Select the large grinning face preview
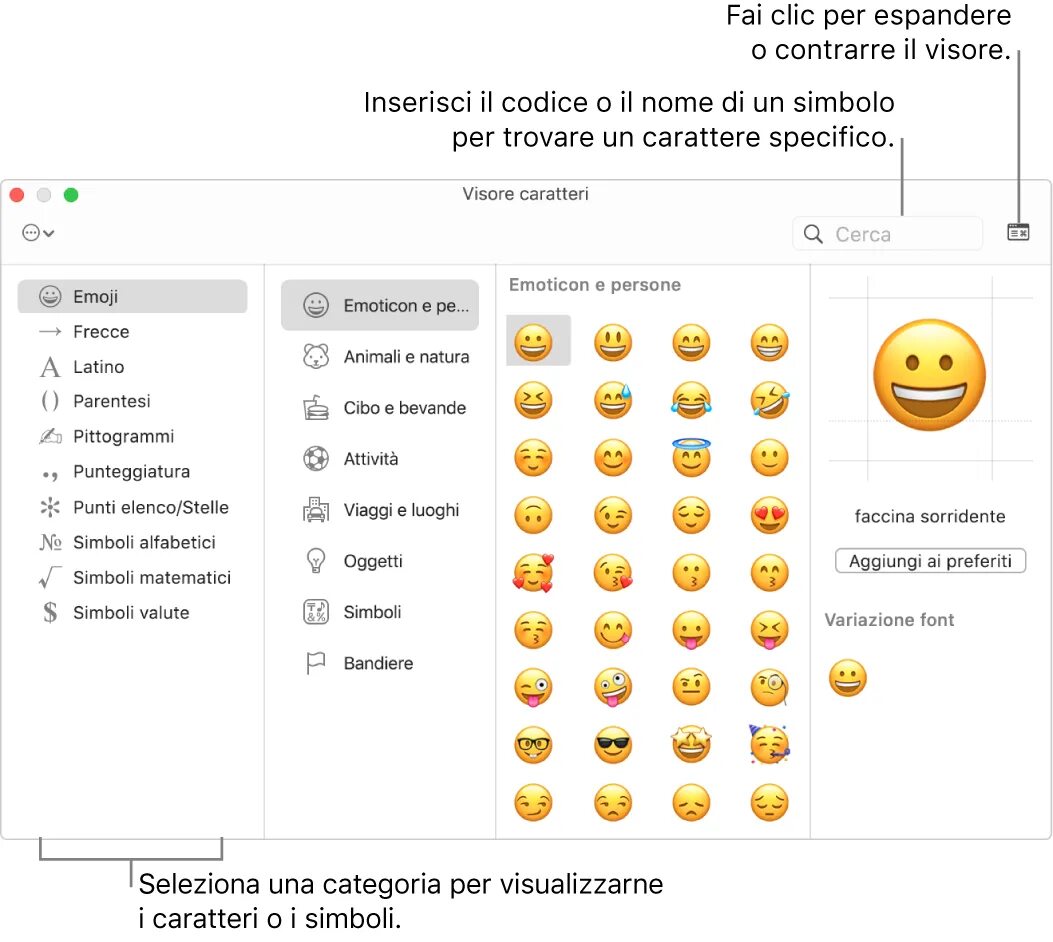Image resolution: width=1053 pixels, height=942 pixels. click(x=929, y=375)
